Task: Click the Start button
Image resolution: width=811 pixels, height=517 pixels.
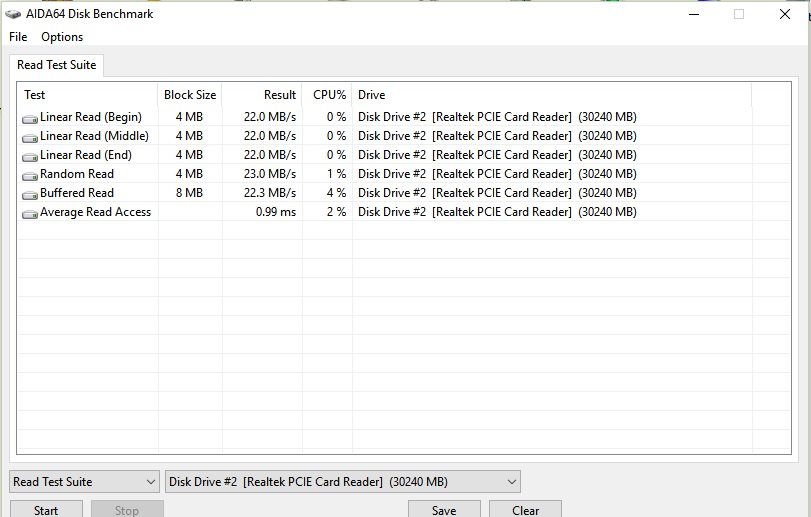Action: click(46, 510)
